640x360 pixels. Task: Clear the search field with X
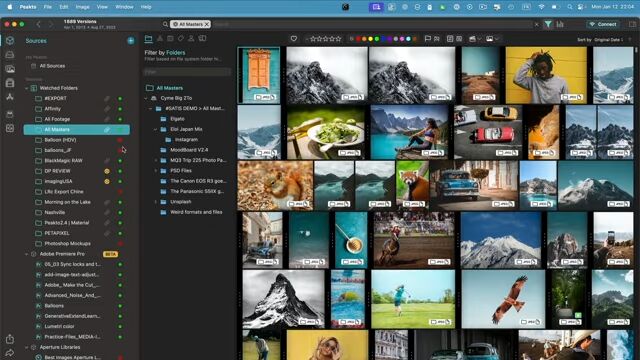[x=536, y=24]
